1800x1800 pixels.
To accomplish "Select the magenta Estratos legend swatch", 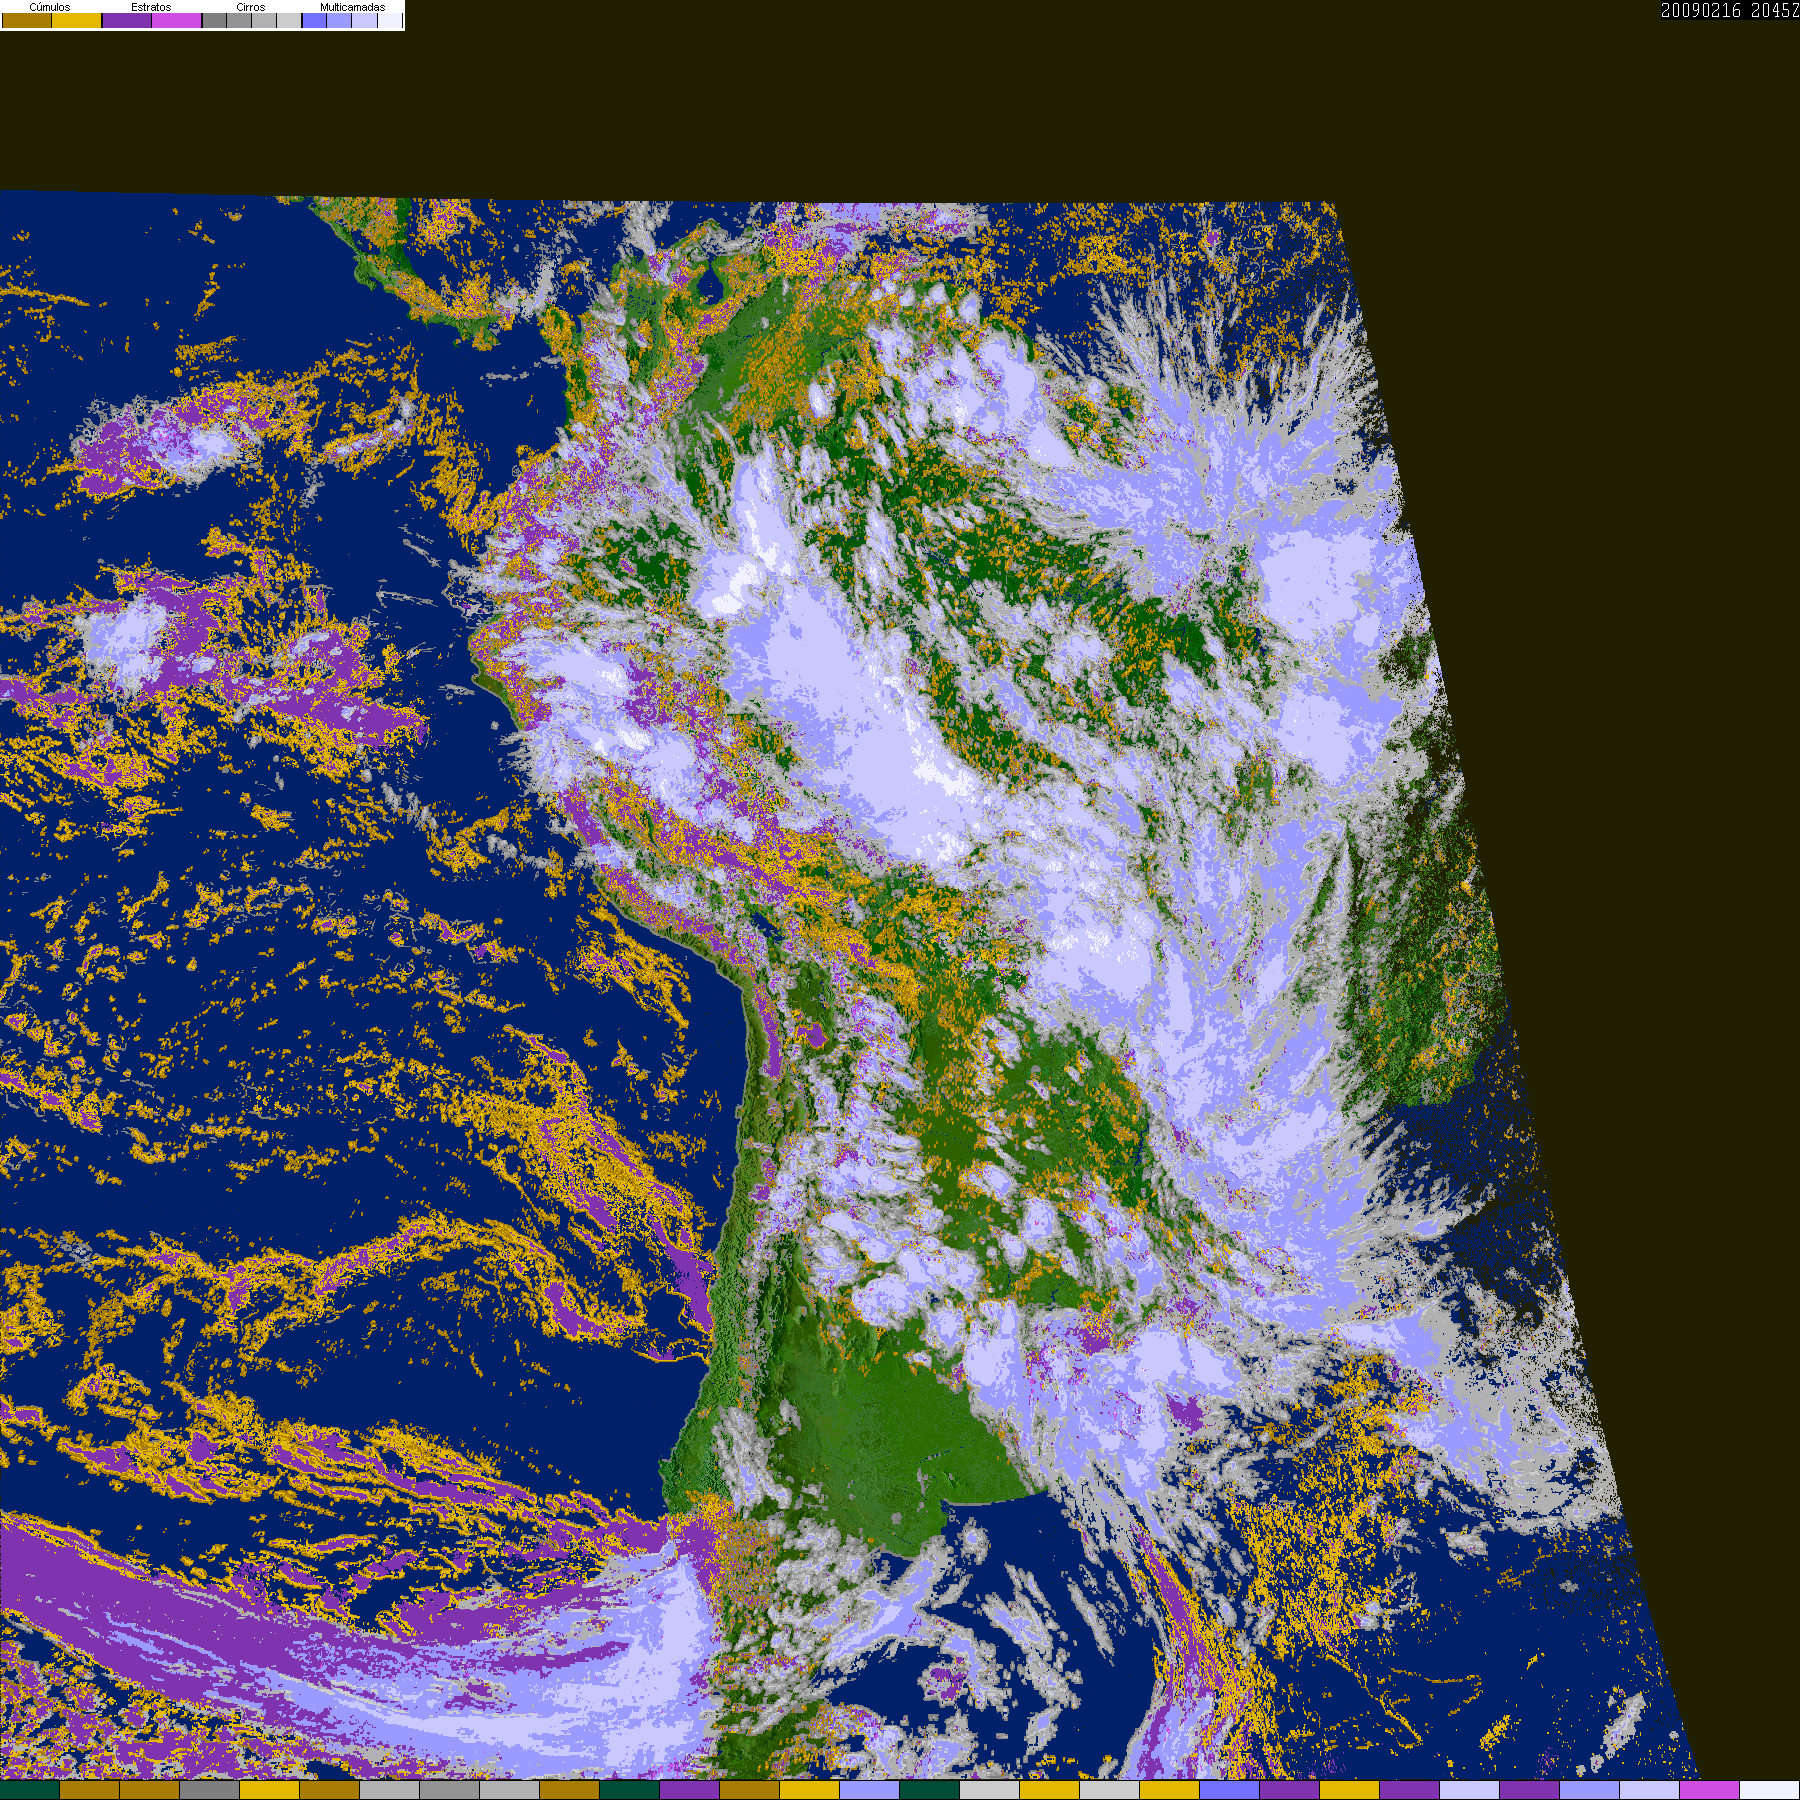I will tap(177, 20).
